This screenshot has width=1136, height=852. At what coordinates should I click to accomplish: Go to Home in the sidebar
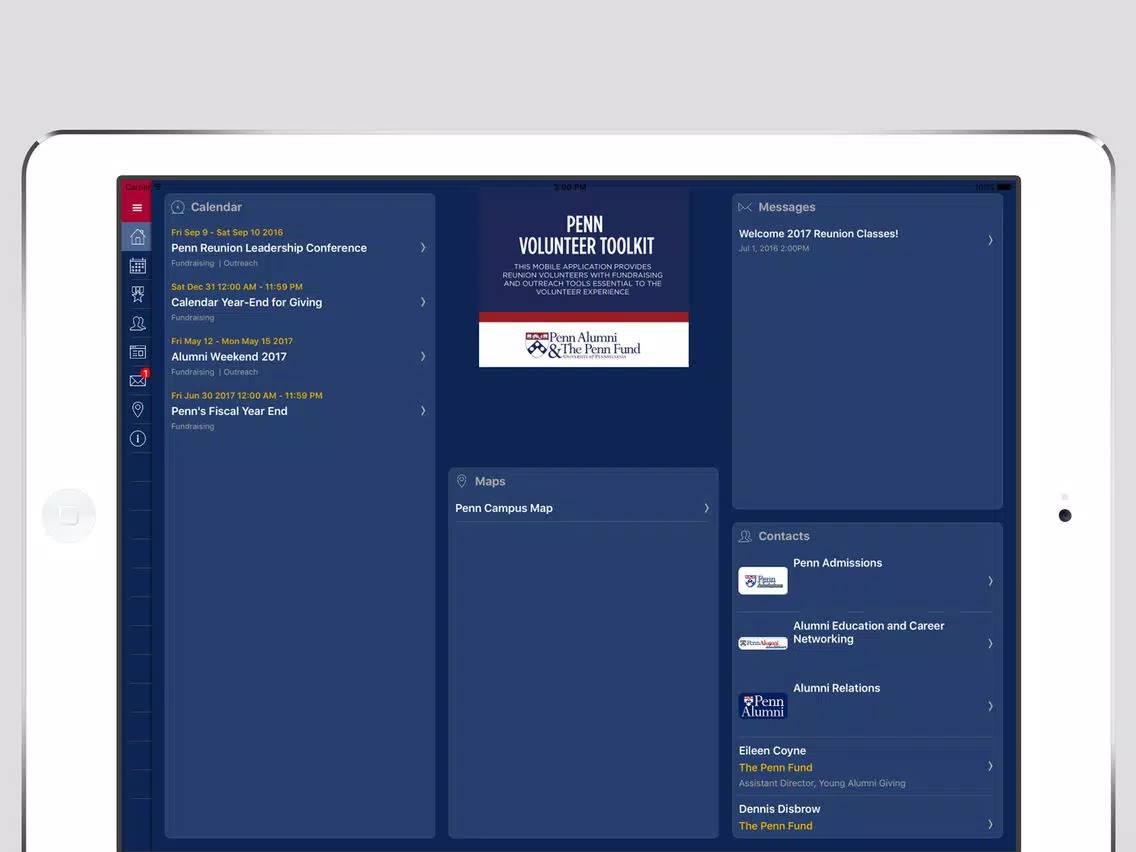coord(137,237)
